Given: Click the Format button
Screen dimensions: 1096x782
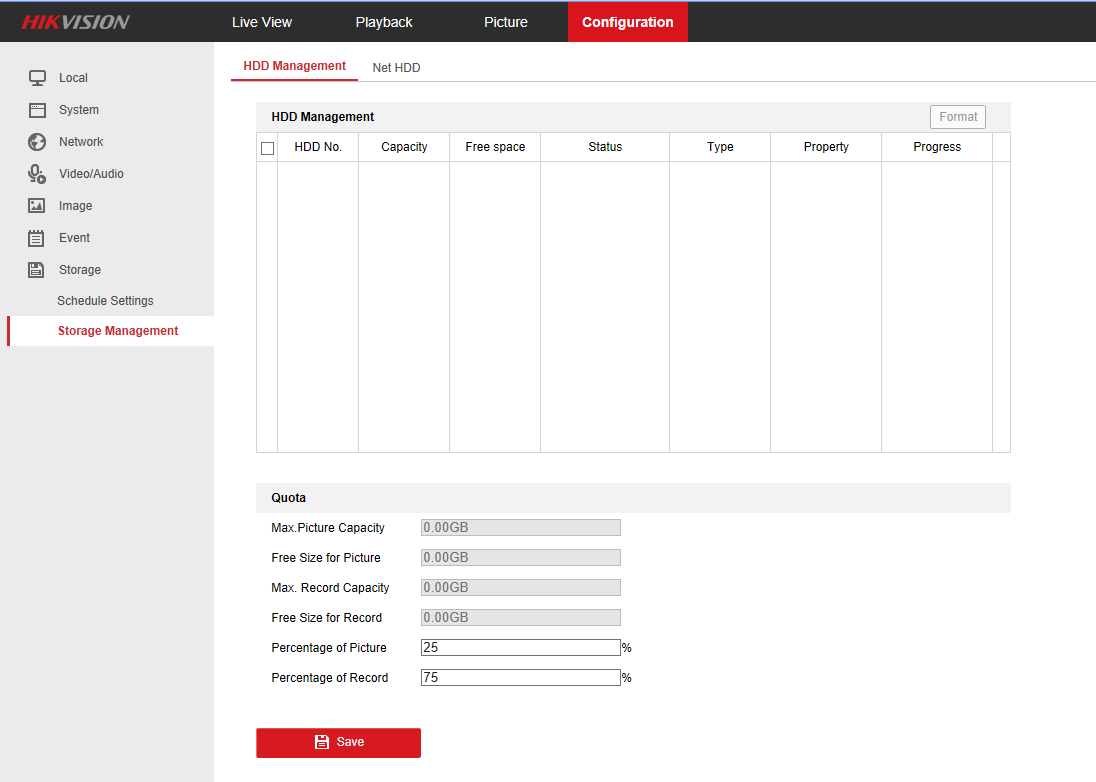Looking at the screenshot, I should pyautogui.click(x=957, y=117).
